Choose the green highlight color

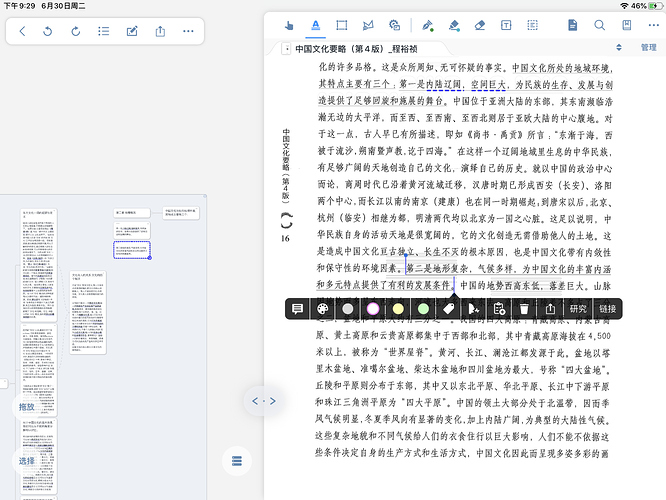tap(423, 309)
